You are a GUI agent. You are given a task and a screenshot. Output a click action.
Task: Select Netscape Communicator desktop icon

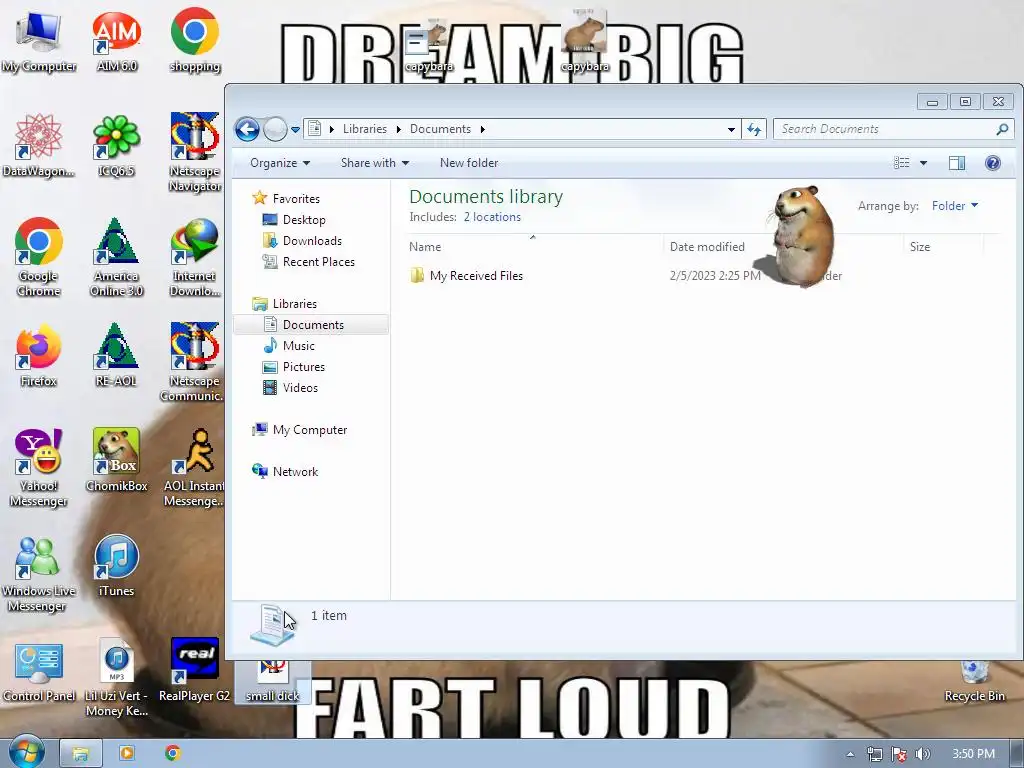click(x=193, y=361)
